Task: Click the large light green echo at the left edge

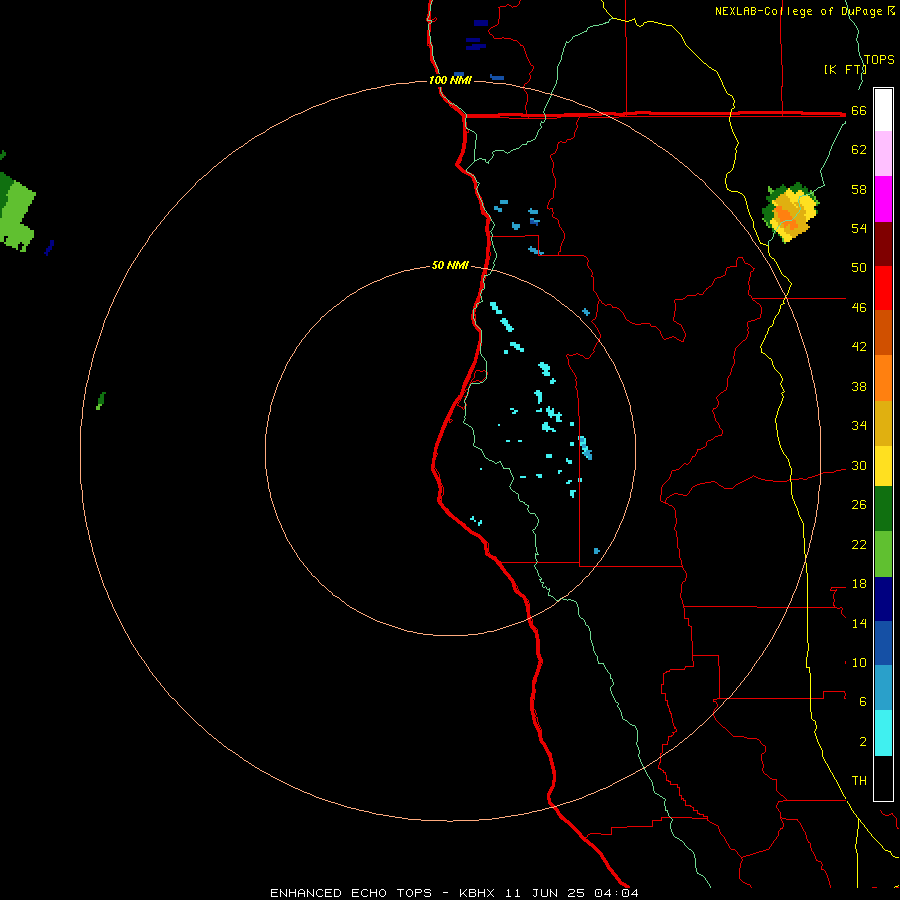Action: click(x=16, y=214)
